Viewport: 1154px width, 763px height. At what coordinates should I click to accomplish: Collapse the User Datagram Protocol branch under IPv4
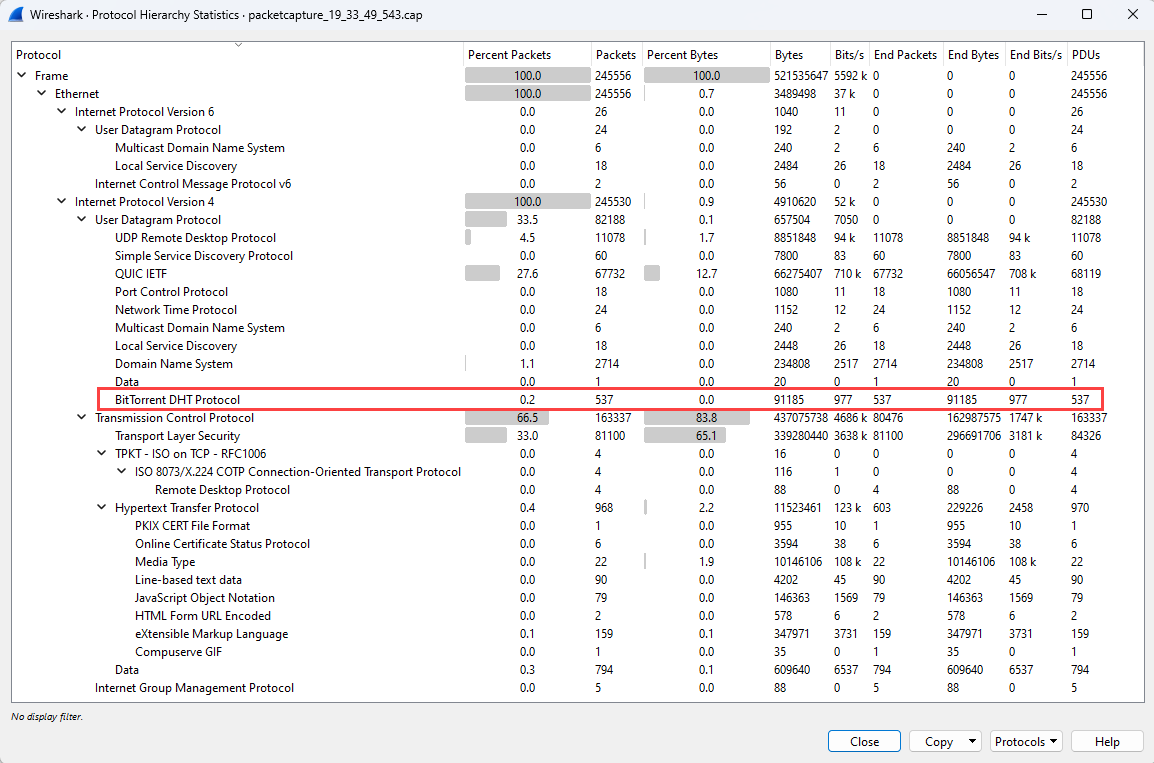pyautogui.click(x=81, y=219)
